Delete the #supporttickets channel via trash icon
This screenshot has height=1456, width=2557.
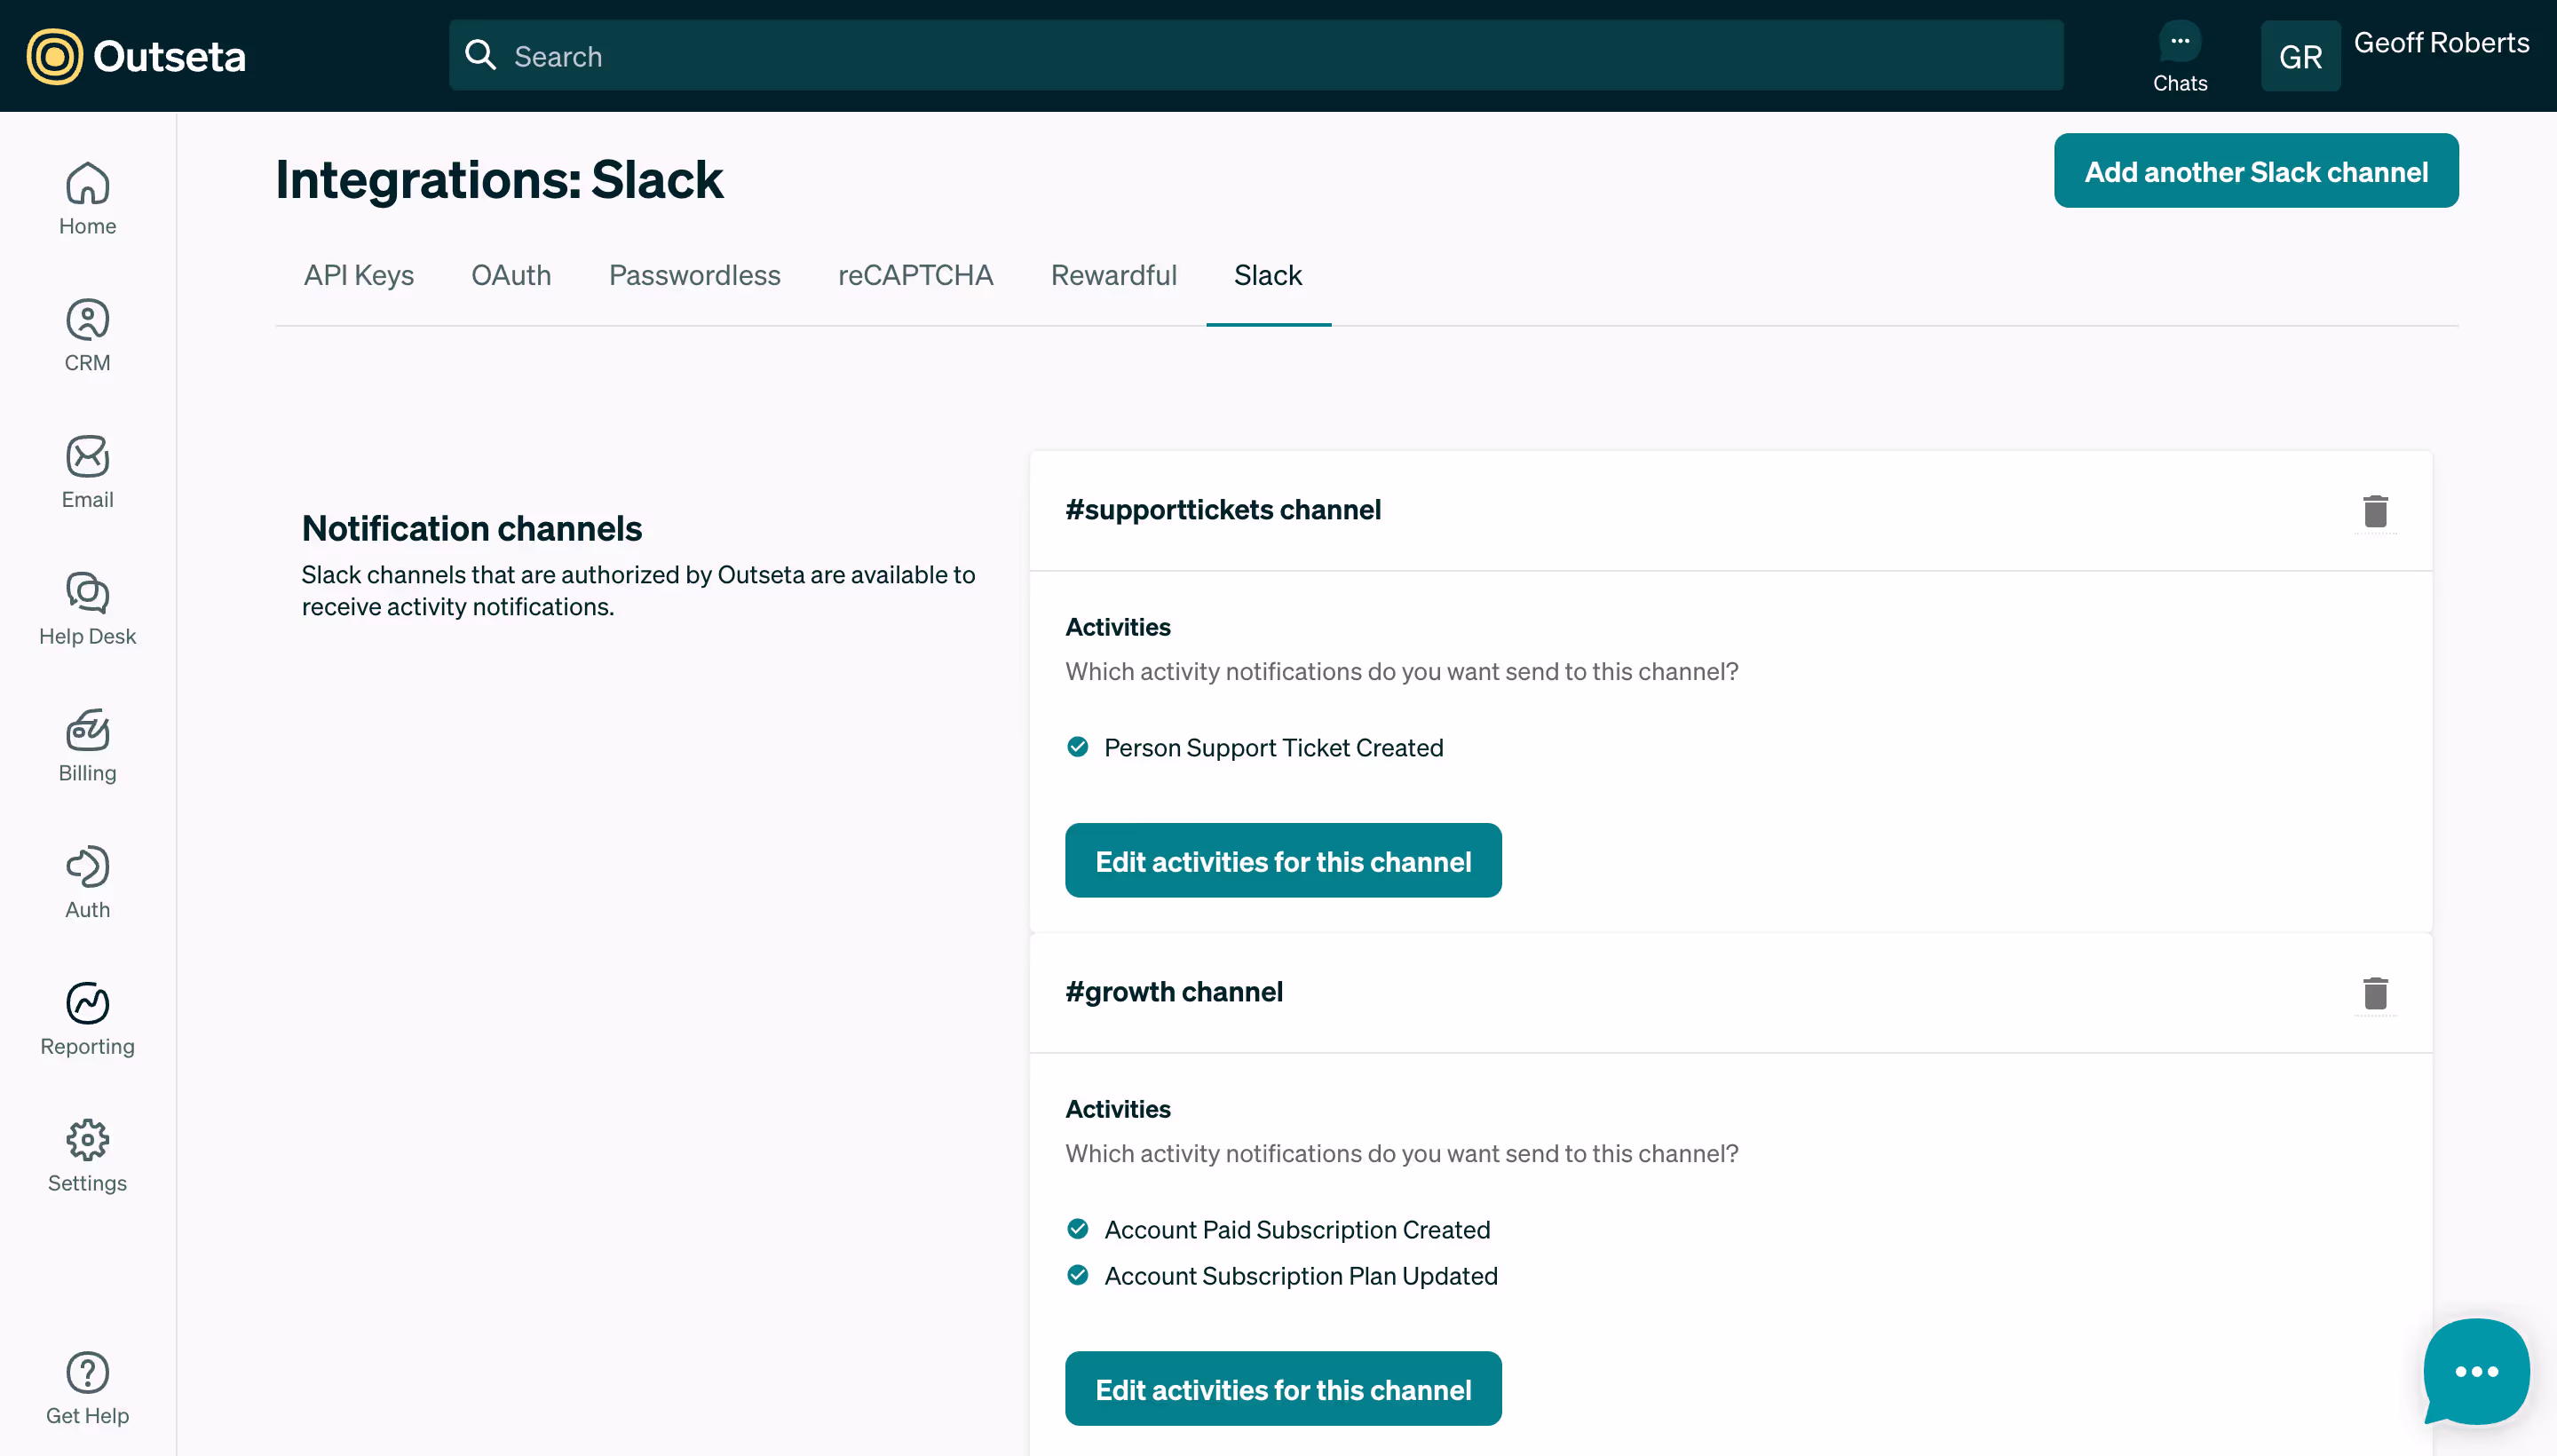pos(2375,511)
